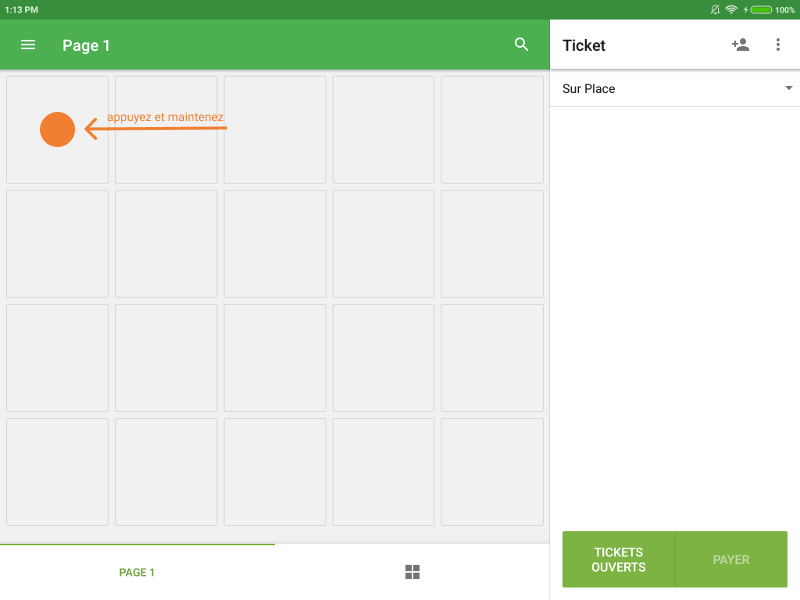
Task: Open the hamburger navigation menu
Action: [28, 45]
